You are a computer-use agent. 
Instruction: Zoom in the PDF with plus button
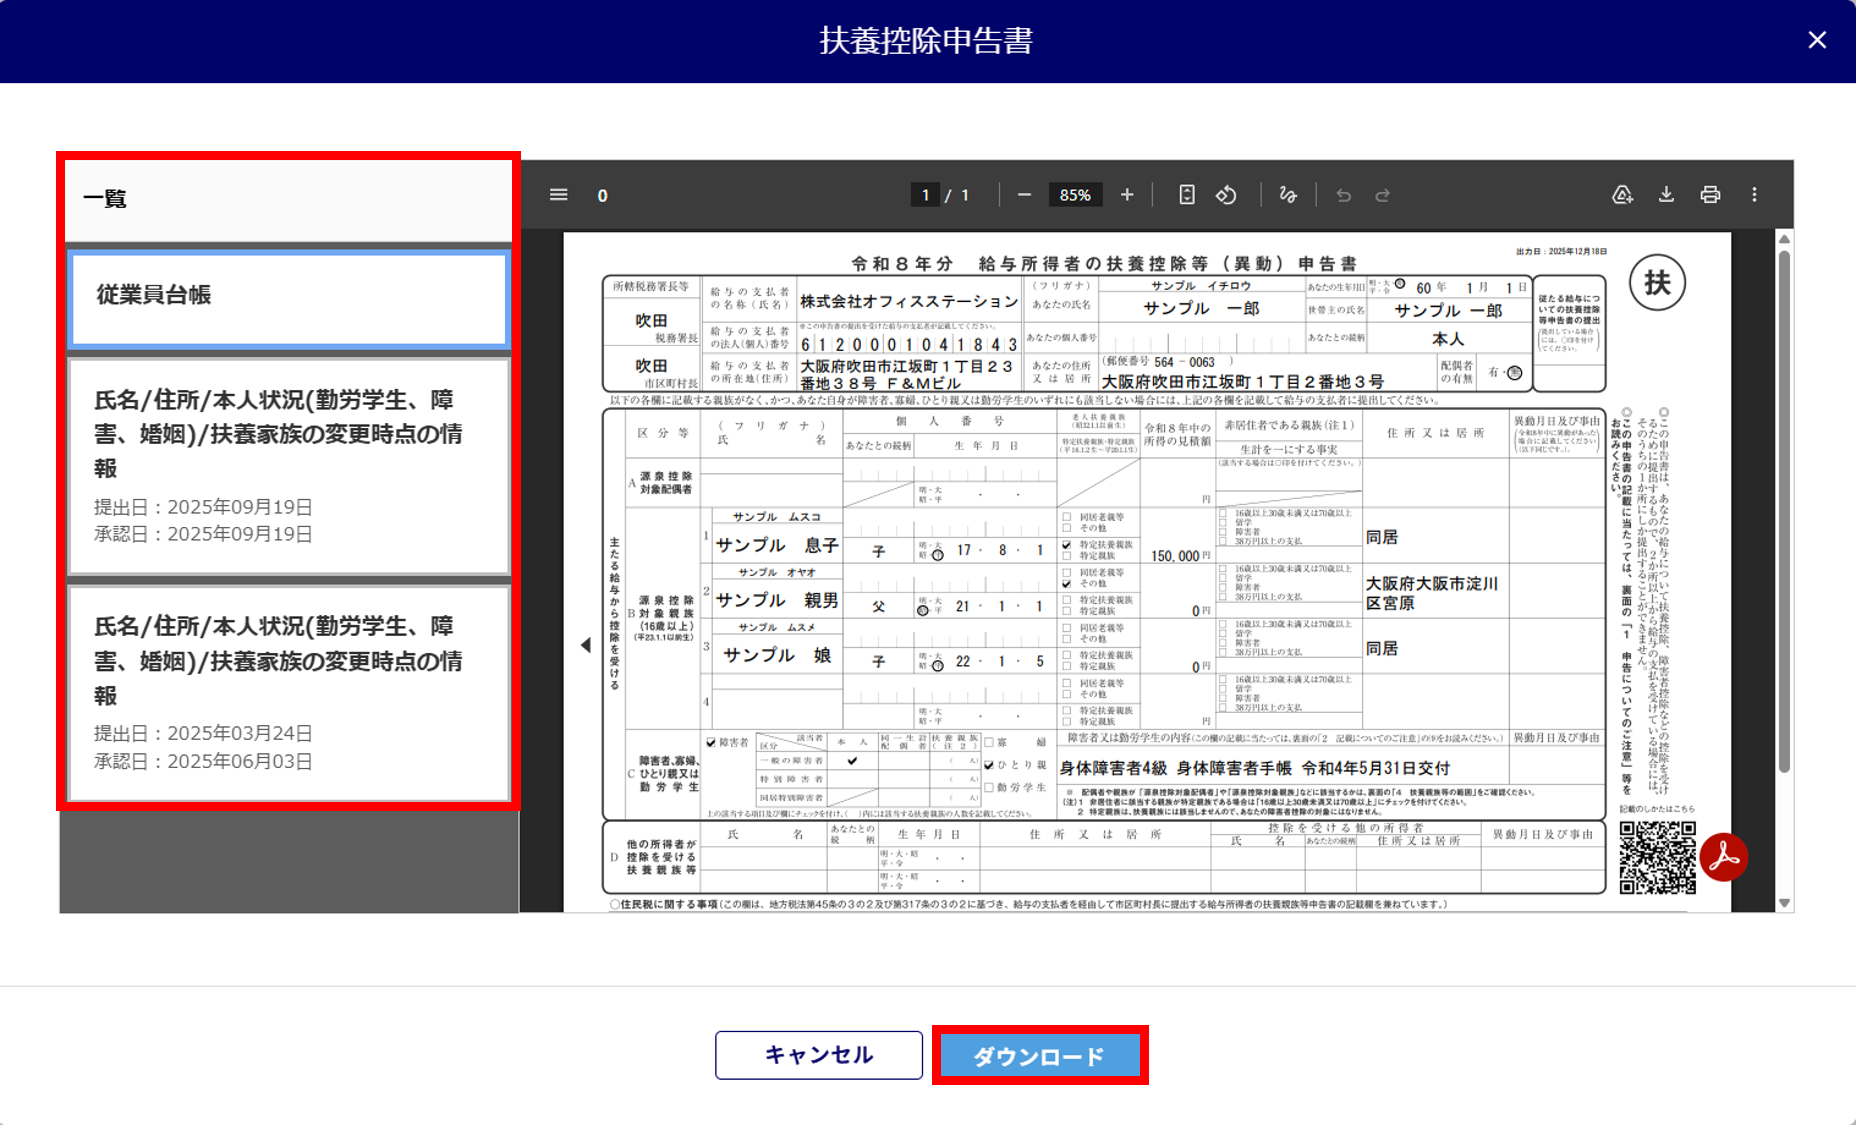point(1127,195)
